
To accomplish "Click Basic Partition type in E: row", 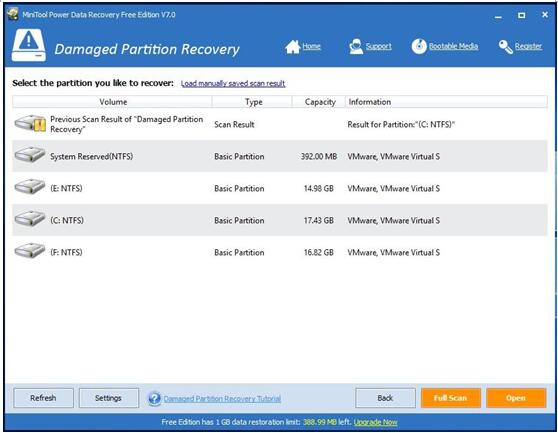I will tap(239, 188).
